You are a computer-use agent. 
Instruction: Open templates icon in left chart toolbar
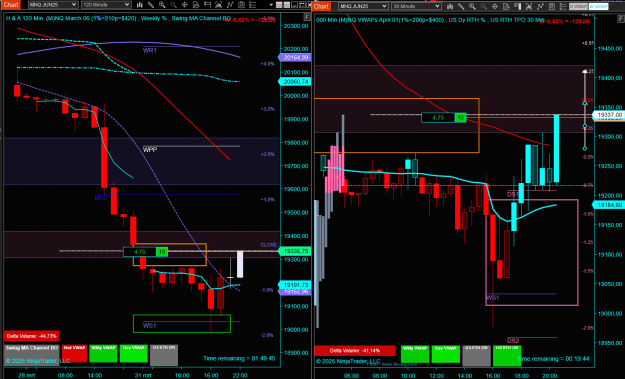click(242, 5)
